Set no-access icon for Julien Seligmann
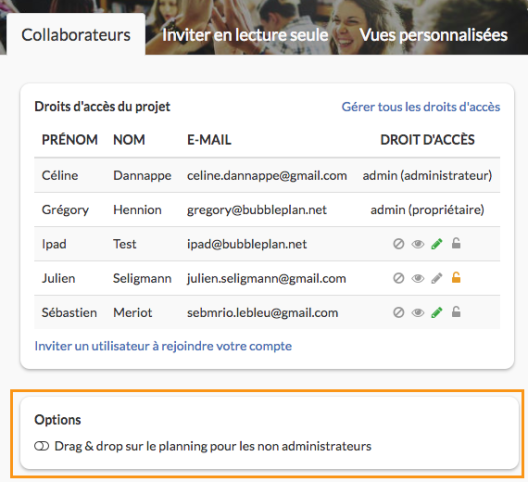The width and height of the screenshot is (528, 482). [x=398, y=278]
